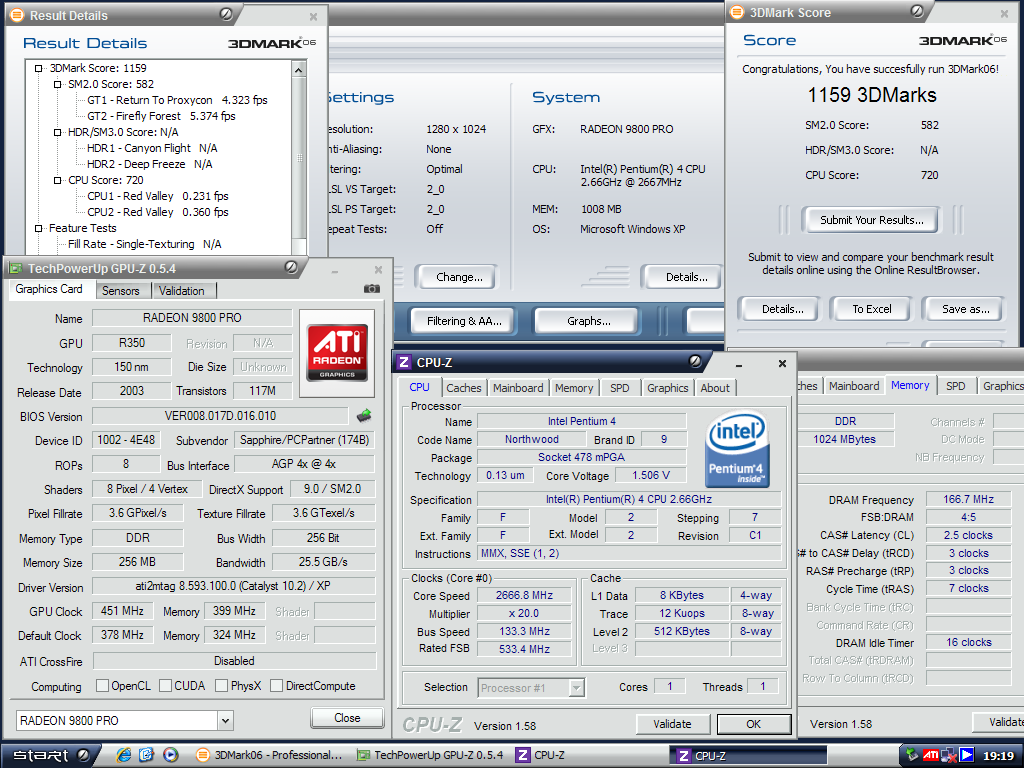Click To Excel button

tap(871, 309)
